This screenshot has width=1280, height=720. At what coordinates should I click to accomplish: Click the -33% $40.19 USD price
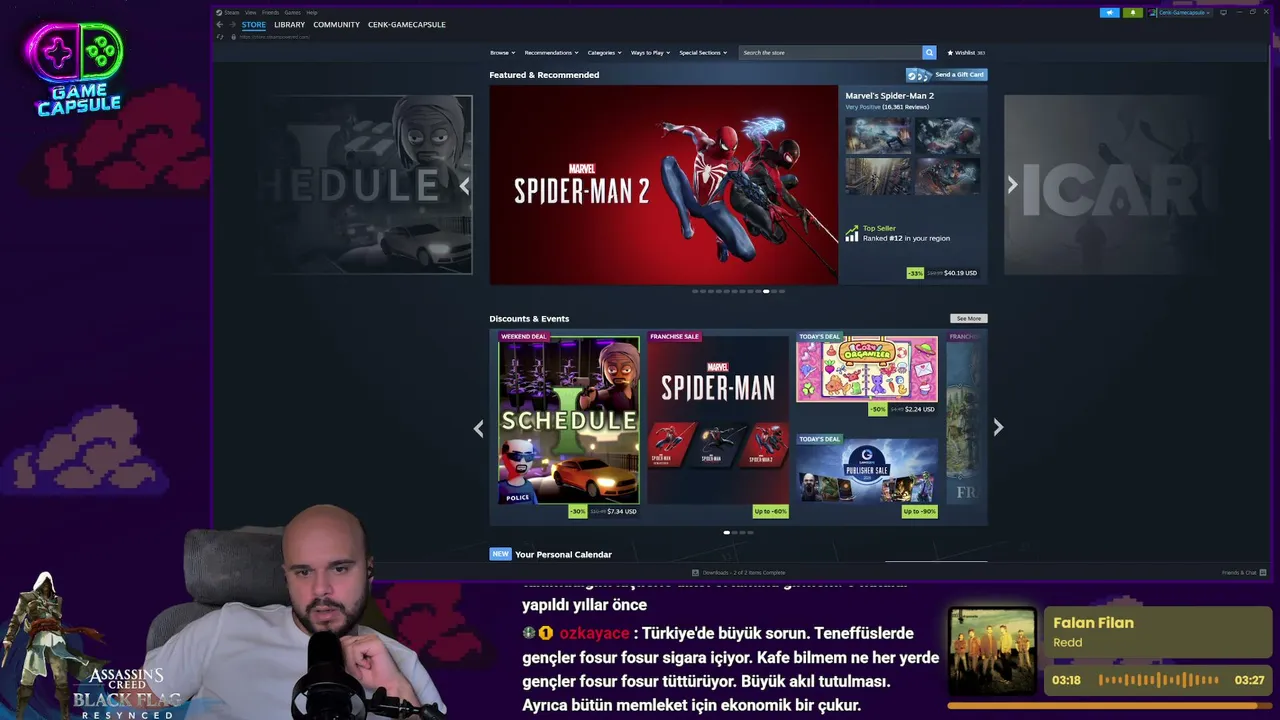click(943, 273)
